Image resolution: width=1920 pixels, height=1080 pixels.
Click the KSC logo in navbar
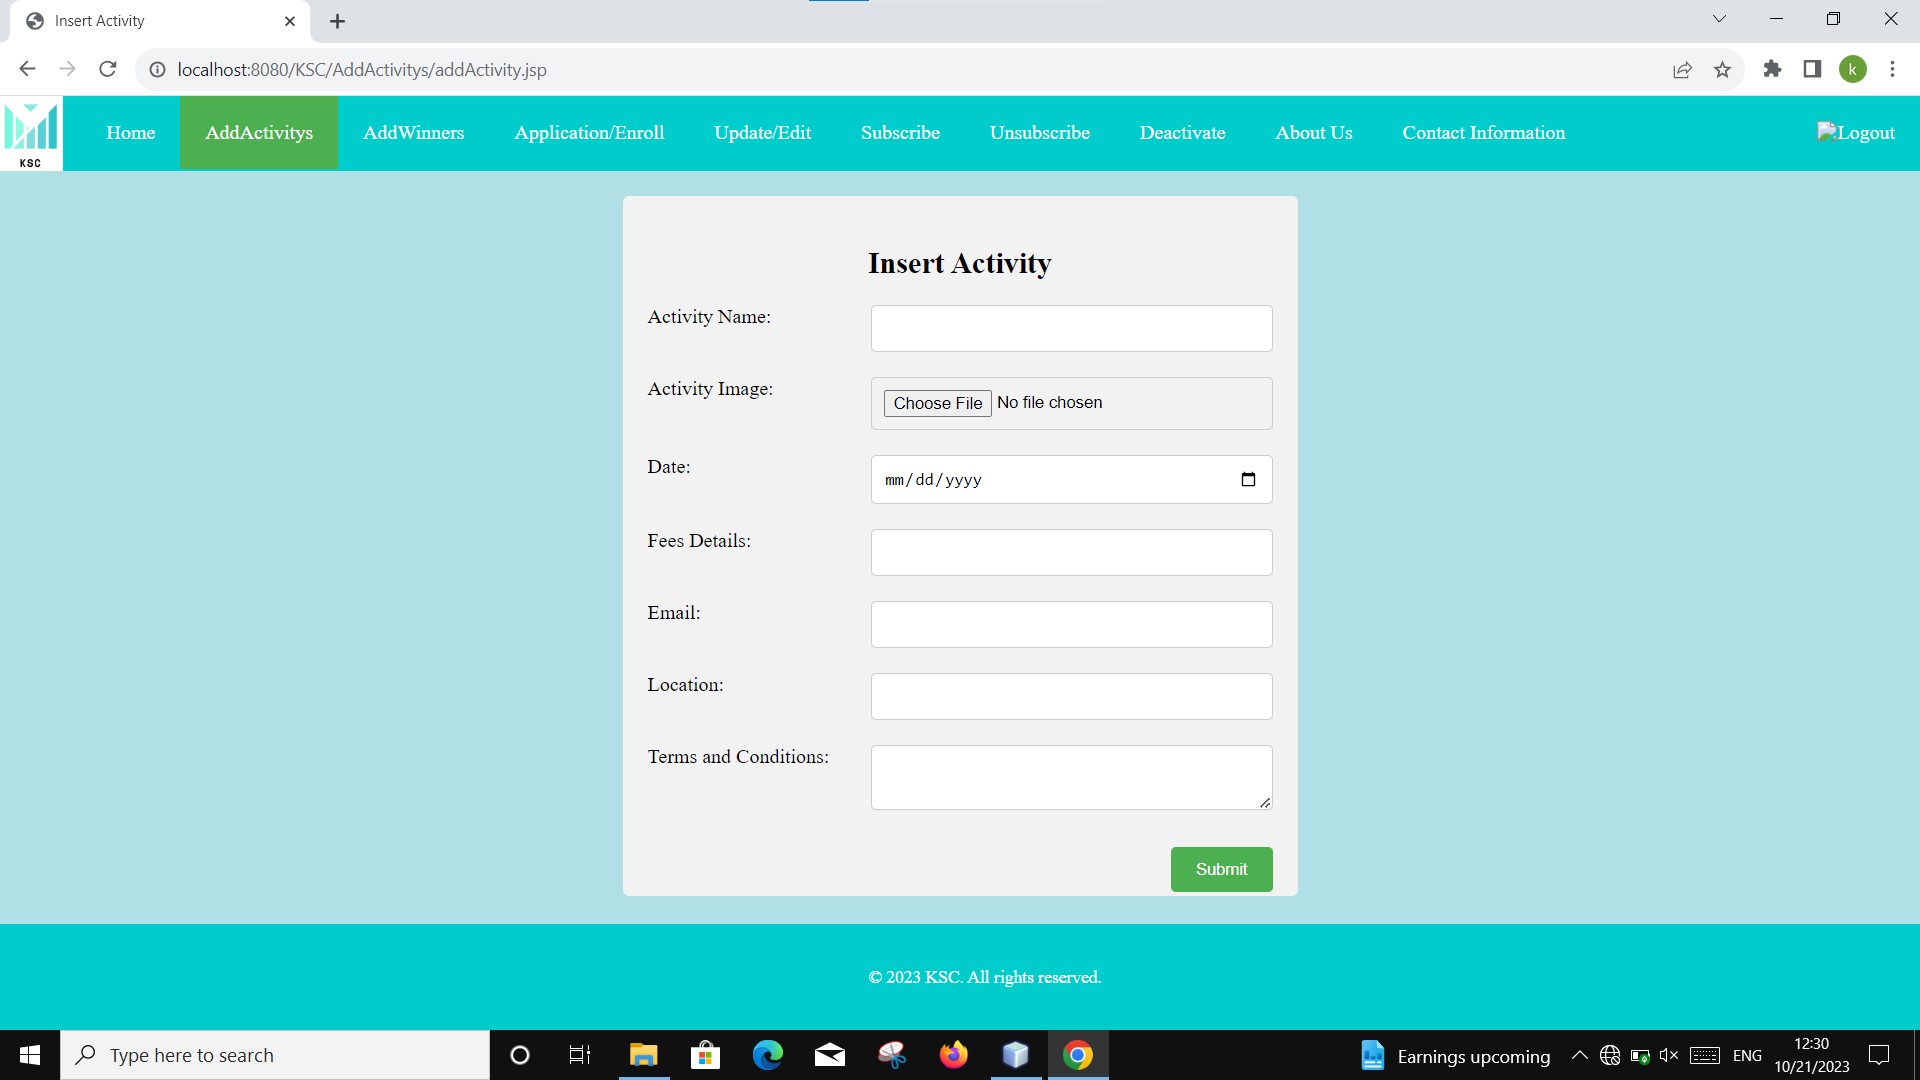click(31, 134)
